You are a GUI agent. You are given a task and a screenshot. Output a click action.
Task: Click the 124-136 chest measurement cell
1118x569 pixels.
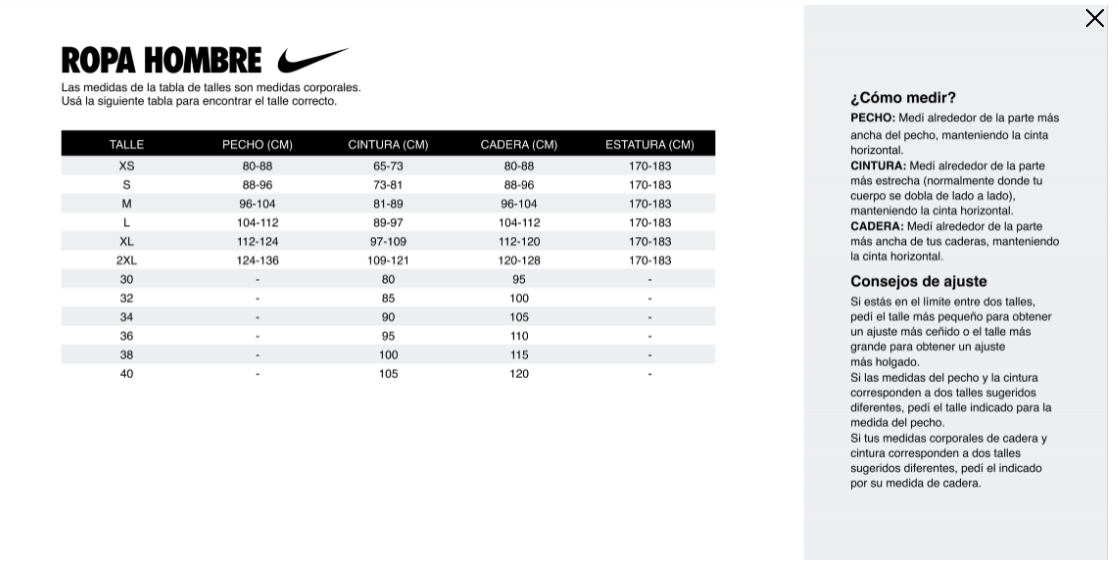[x=257, y=260]
